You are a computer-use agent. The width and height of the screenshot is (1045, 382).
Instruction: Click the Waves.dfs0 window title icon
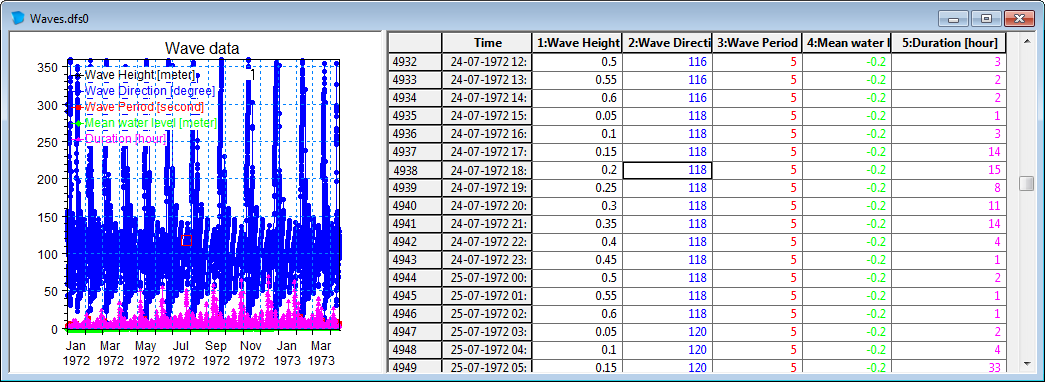(x=19, y=18)
